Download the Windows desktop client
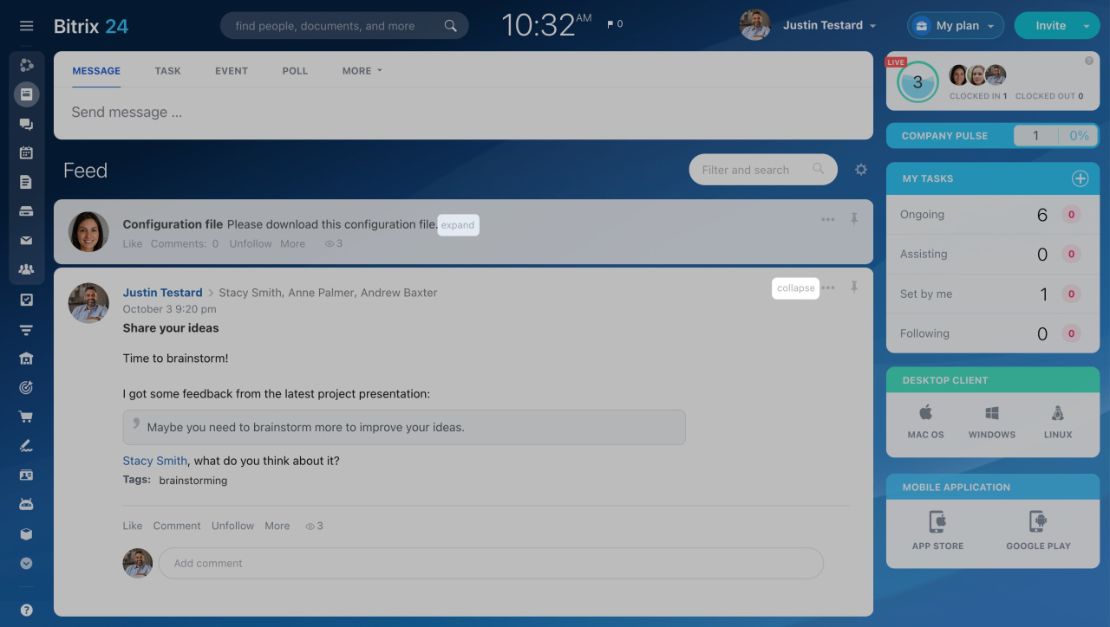 click(992, 422)
